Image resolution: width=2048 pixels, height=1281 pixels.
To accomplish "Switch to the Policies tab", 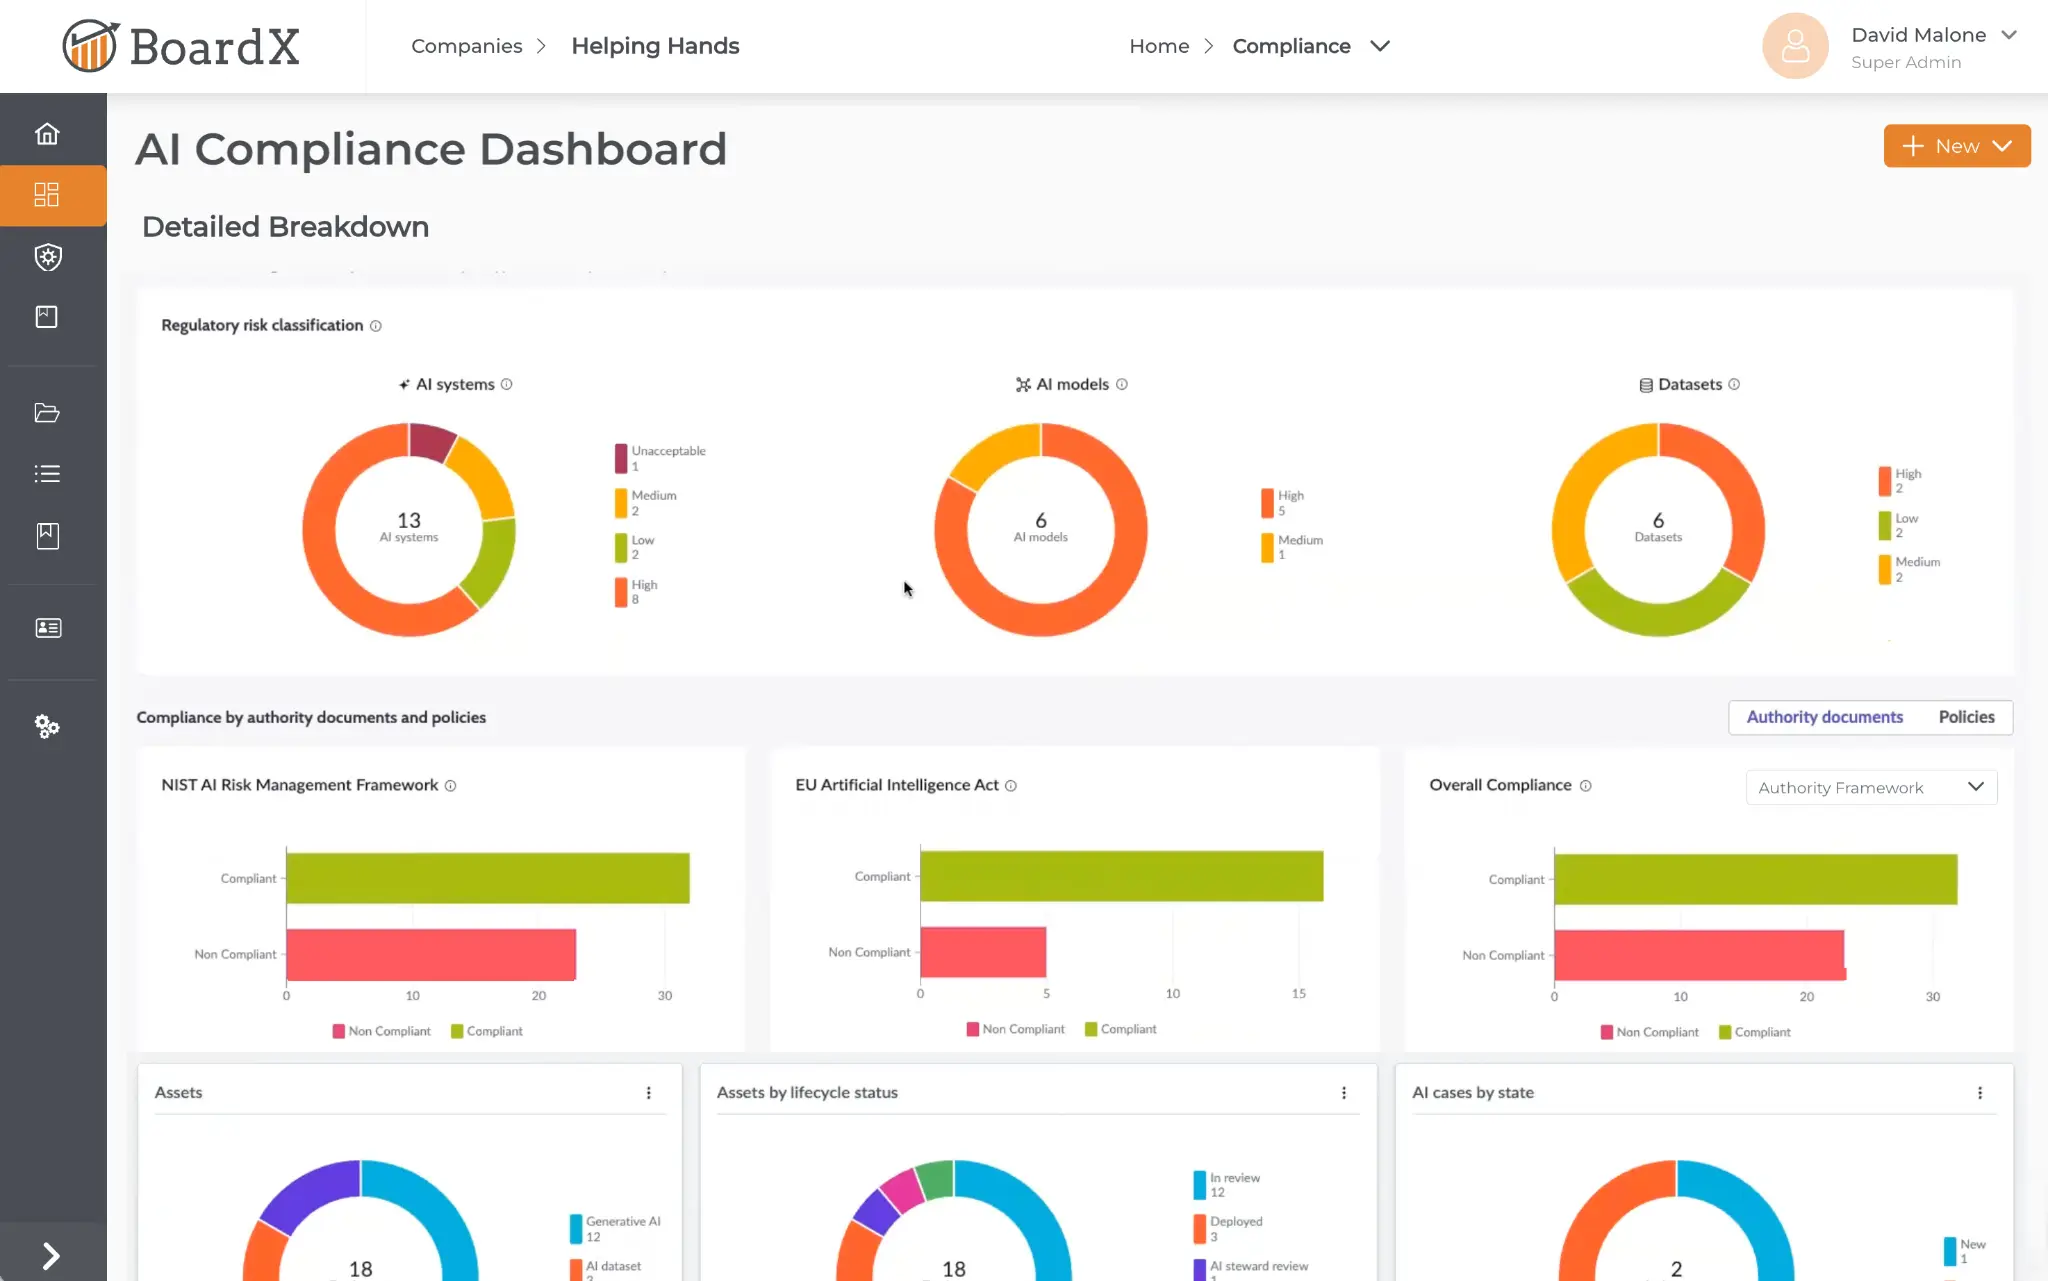I will pos(1966,717).
